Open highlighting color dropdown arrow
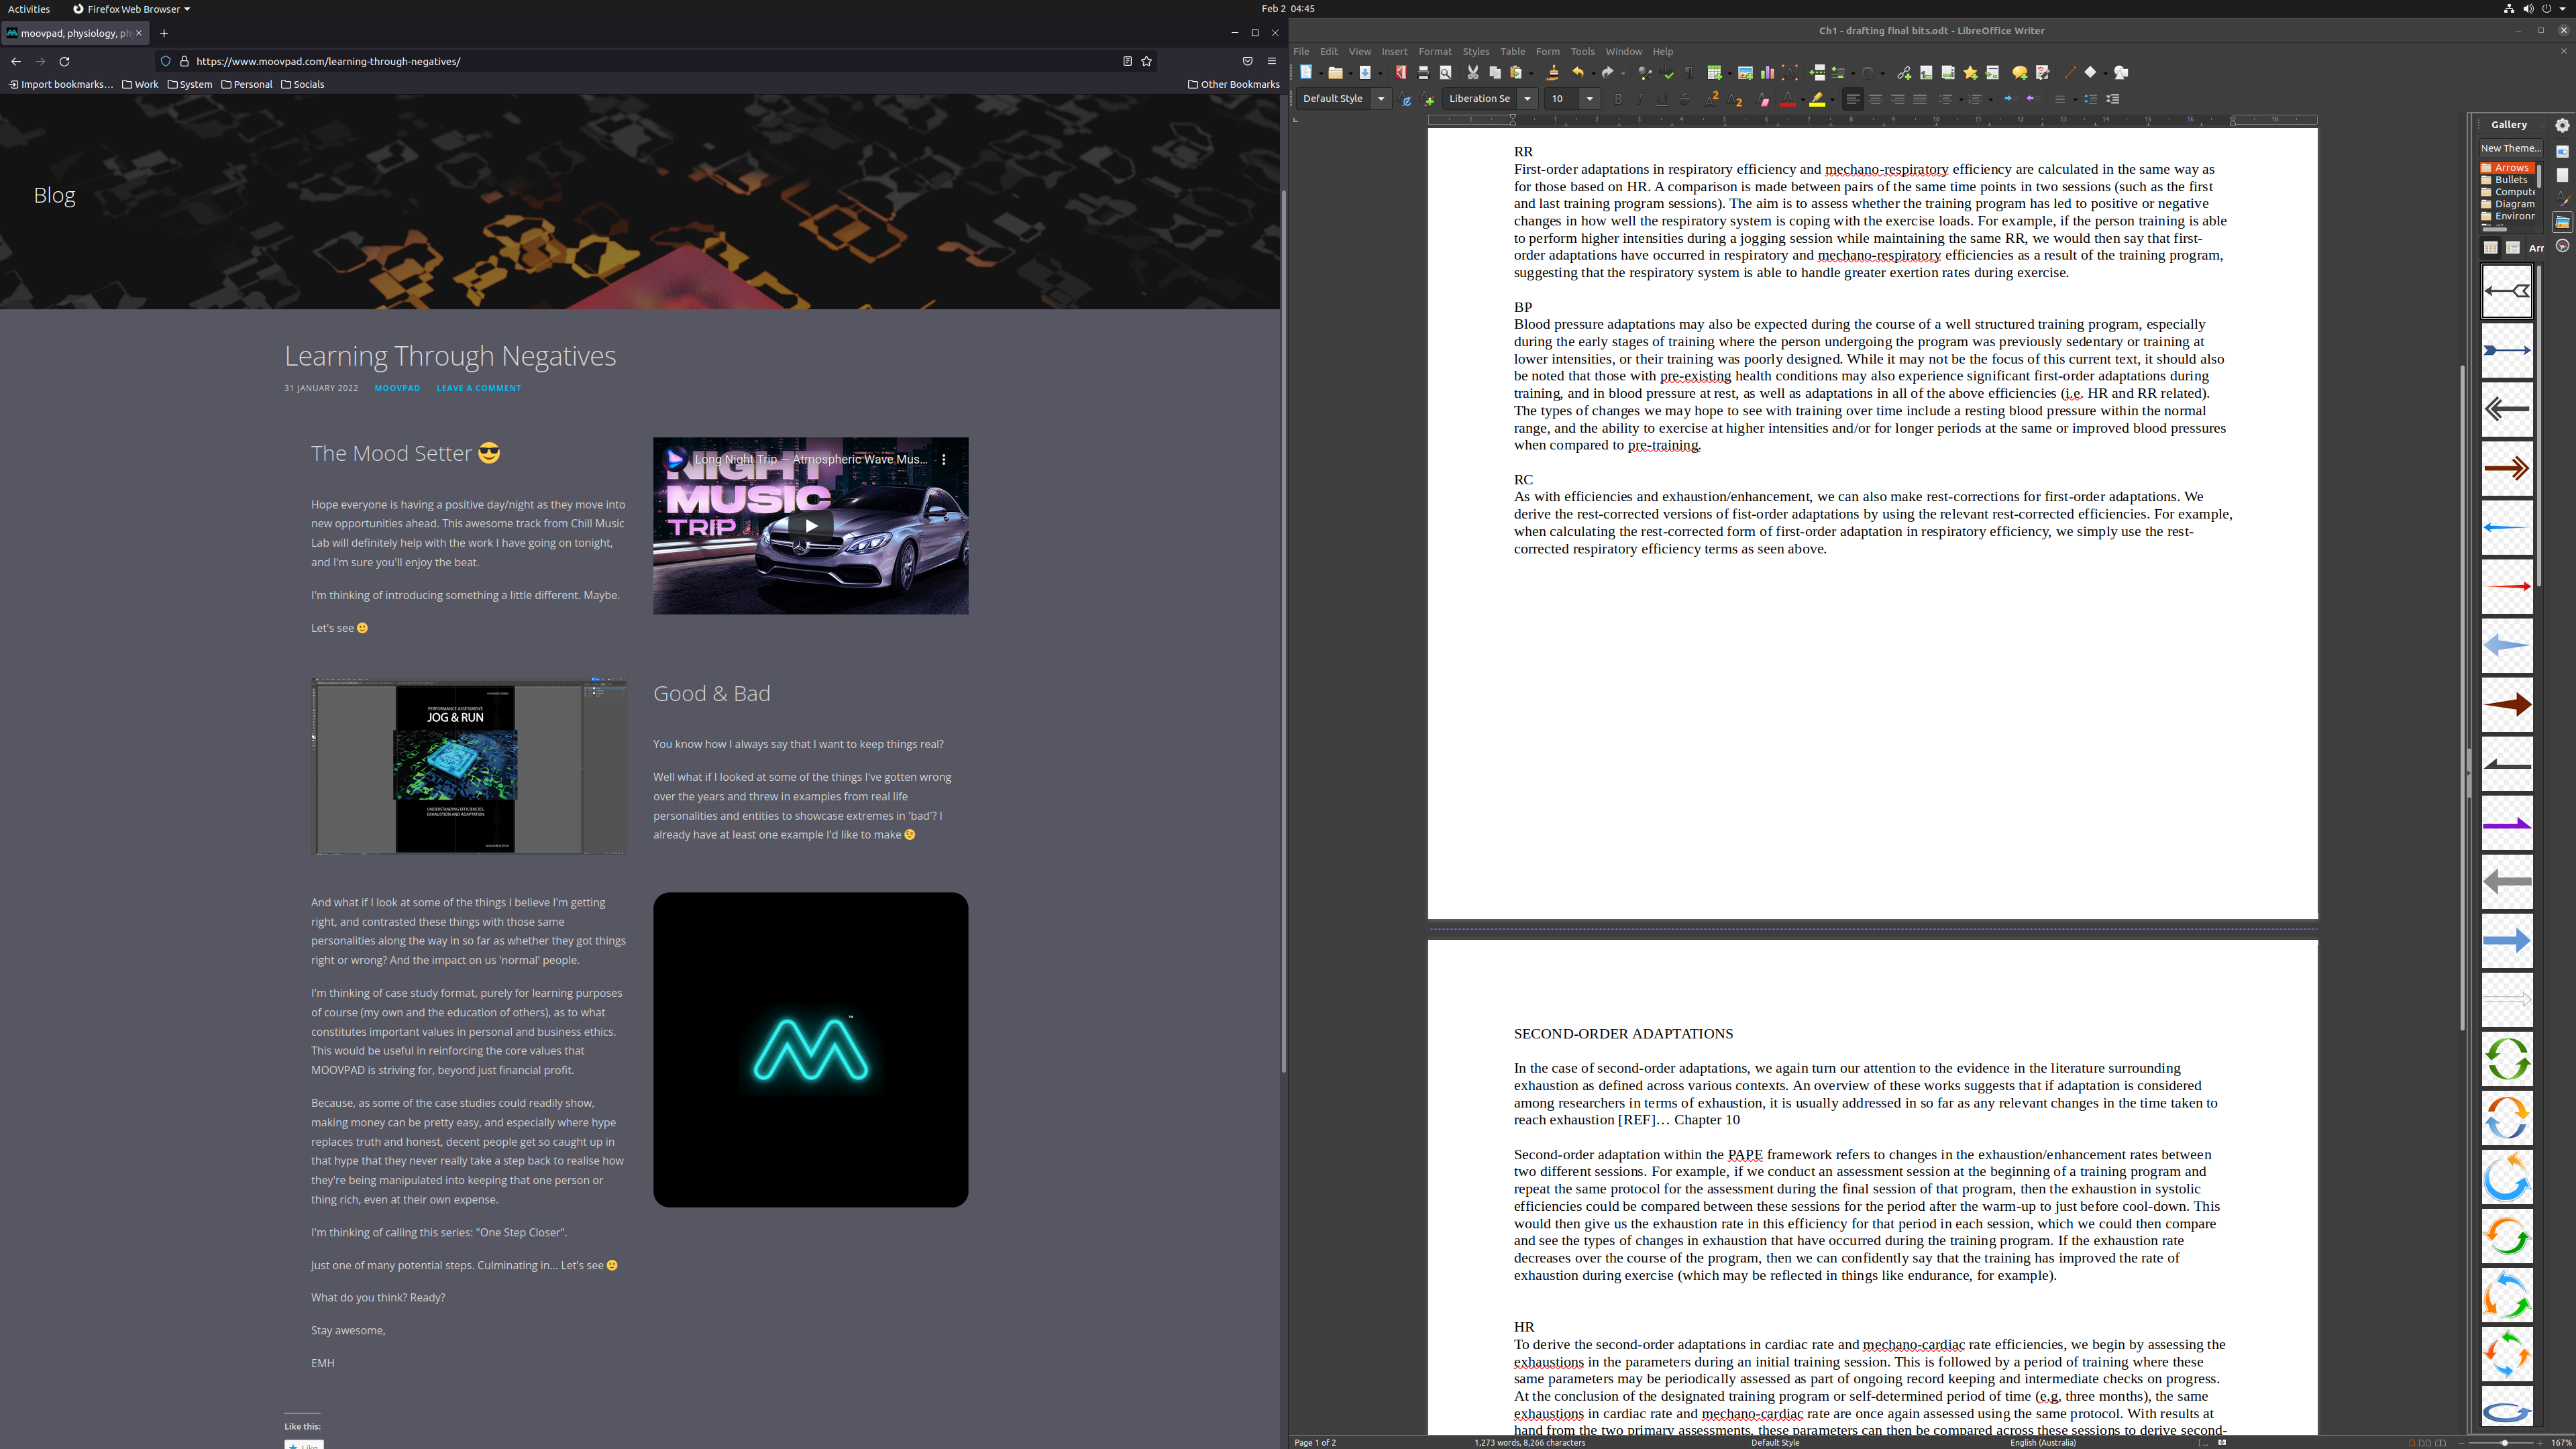Screen dimensions: 2576x1449 click(x=1832, y=99)
